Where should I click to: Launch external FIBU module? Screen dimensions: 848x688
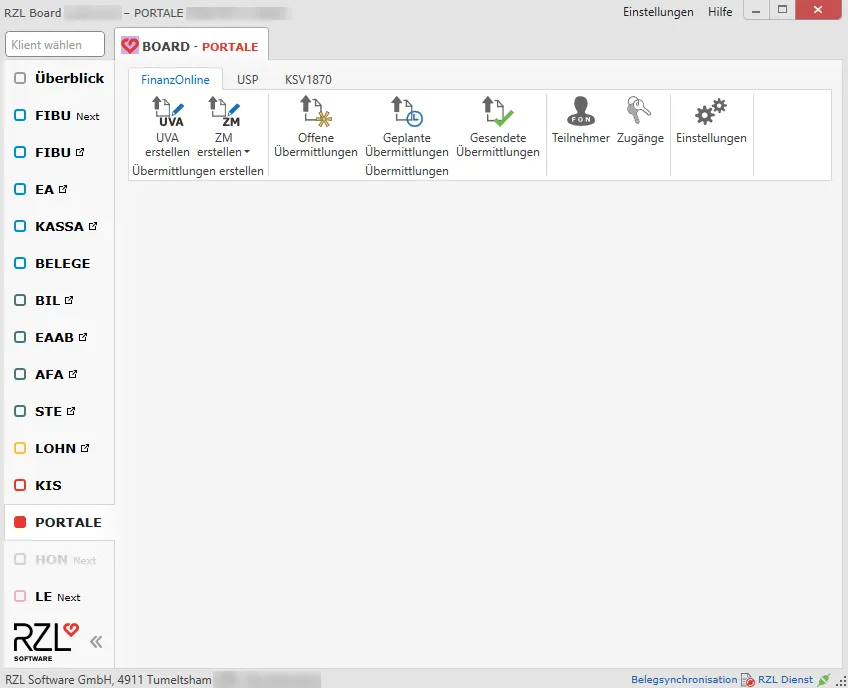pos(59,153)
